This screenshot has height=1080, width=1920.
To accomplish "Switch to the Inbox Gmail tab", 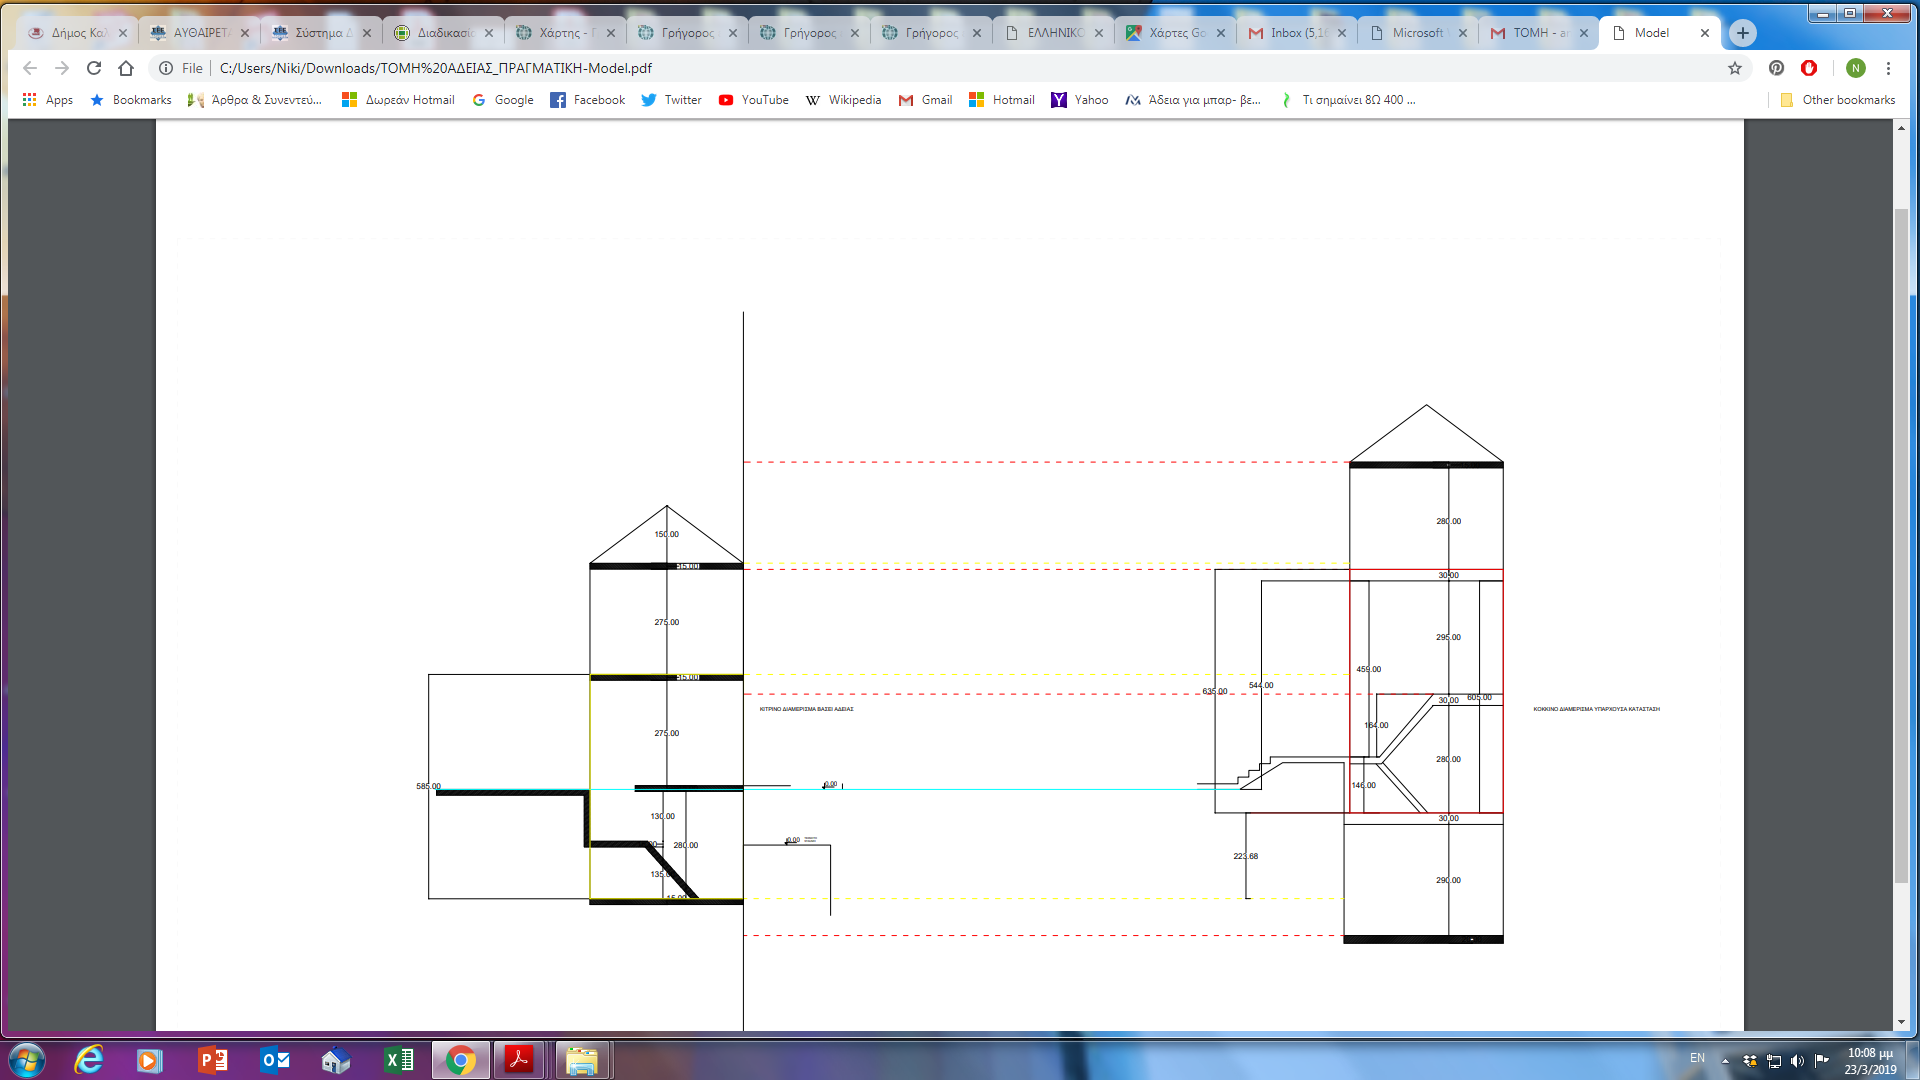I will point(1296,33).
